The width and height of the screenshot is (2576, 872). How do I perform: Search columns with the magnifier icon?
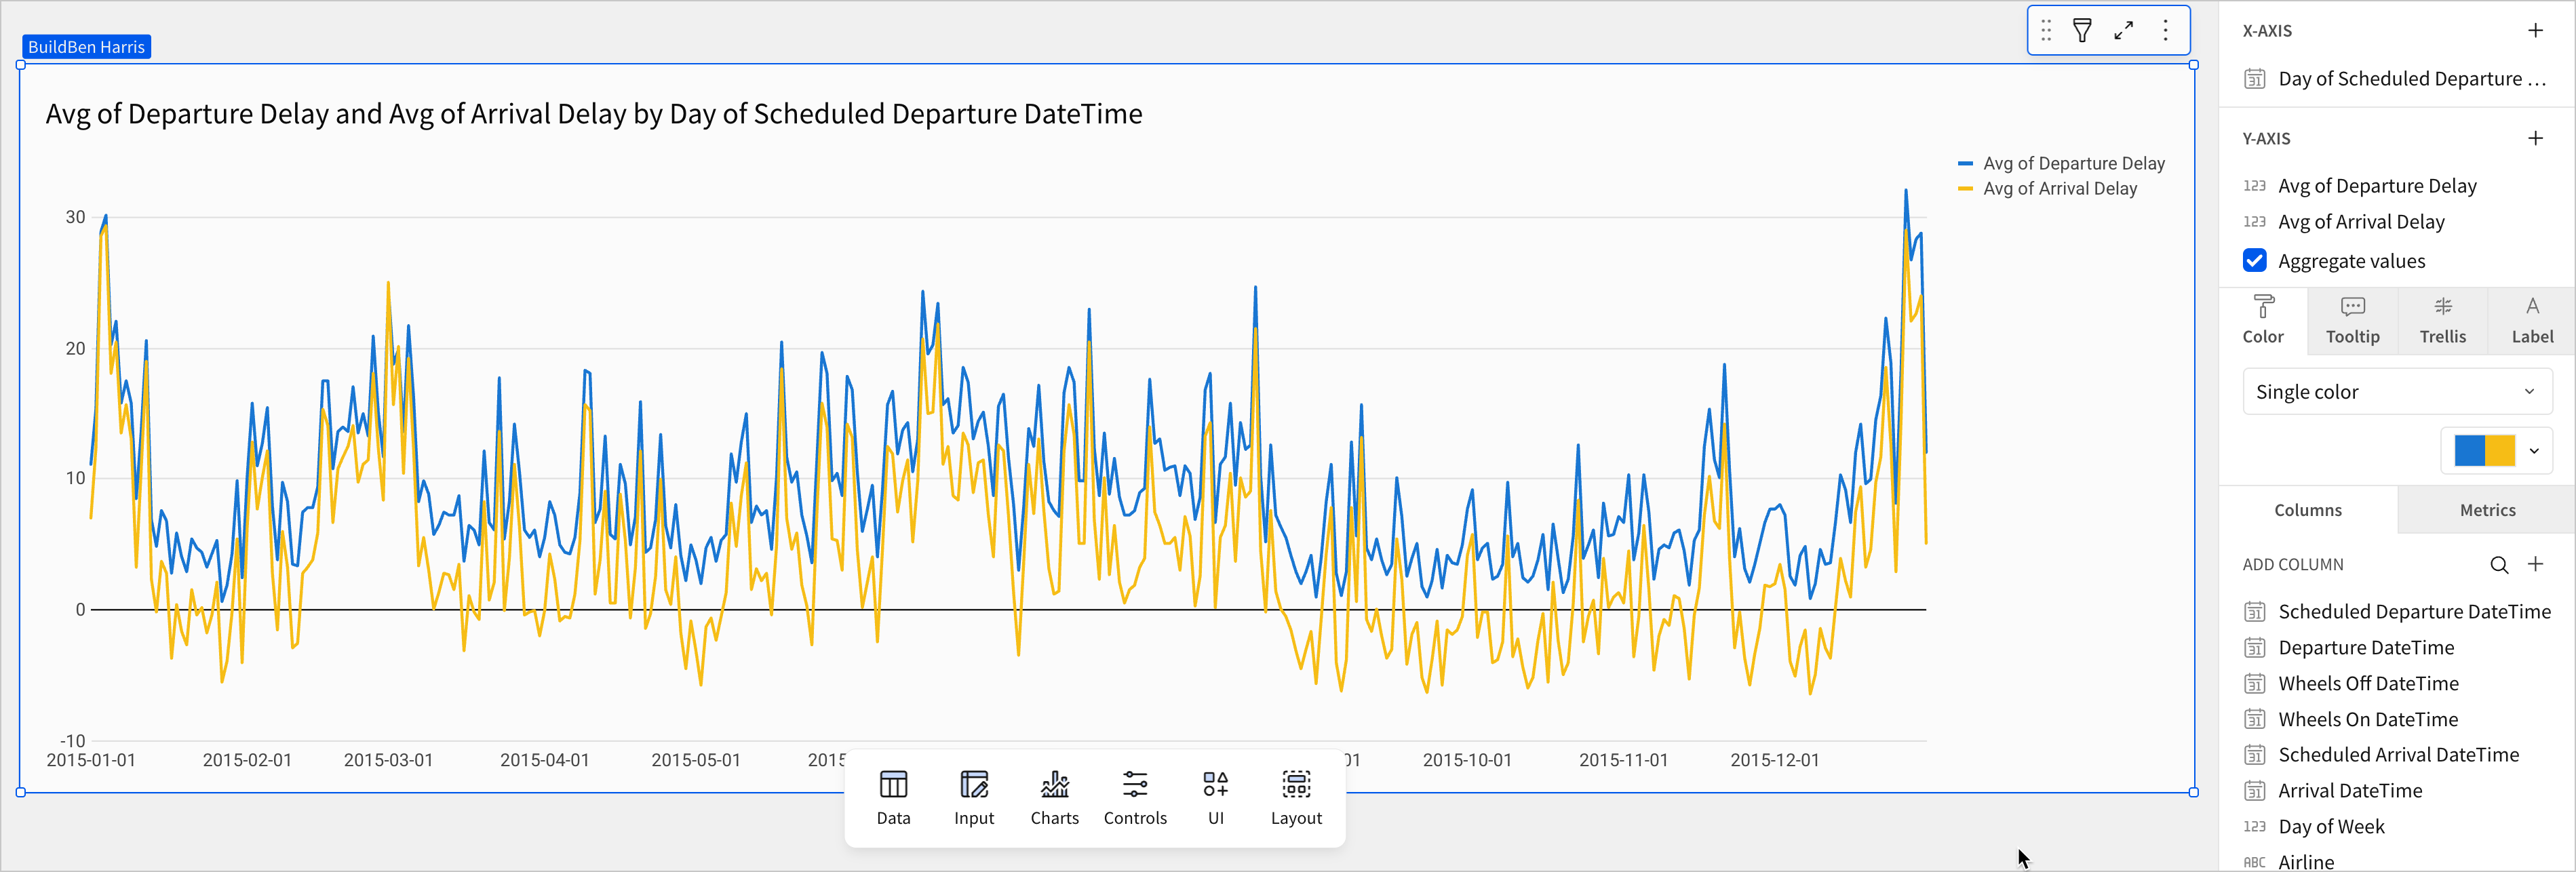[x=2498, y=565]
